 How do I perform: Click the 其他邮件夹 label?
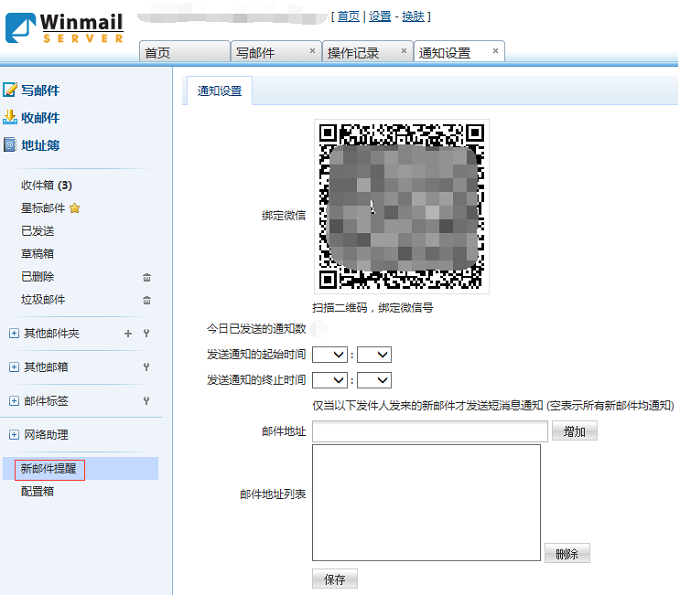(52, 333)
